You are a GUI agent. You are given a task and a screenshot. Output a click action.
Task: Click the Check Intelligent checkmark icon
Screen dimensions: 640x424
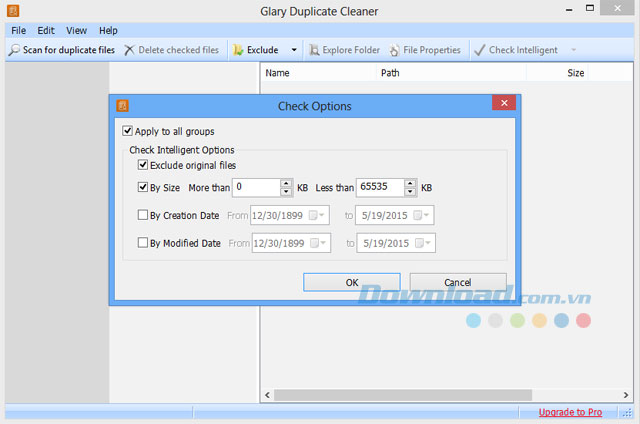point(480,50)
